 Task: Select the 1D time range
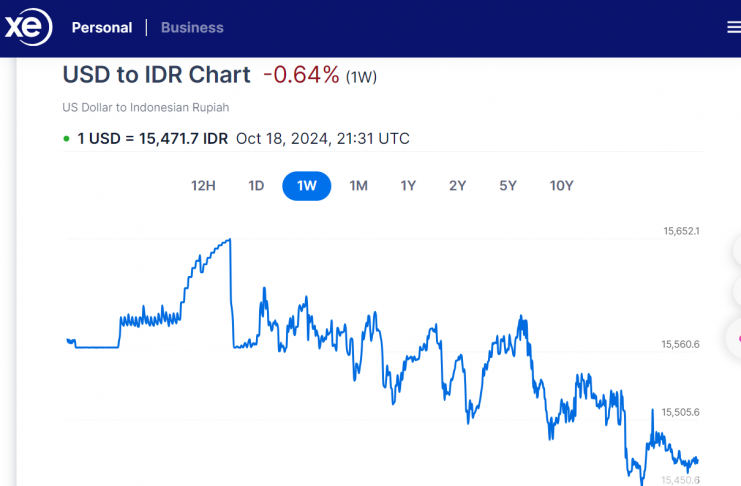pyautogui.click(x=256, y=186)
